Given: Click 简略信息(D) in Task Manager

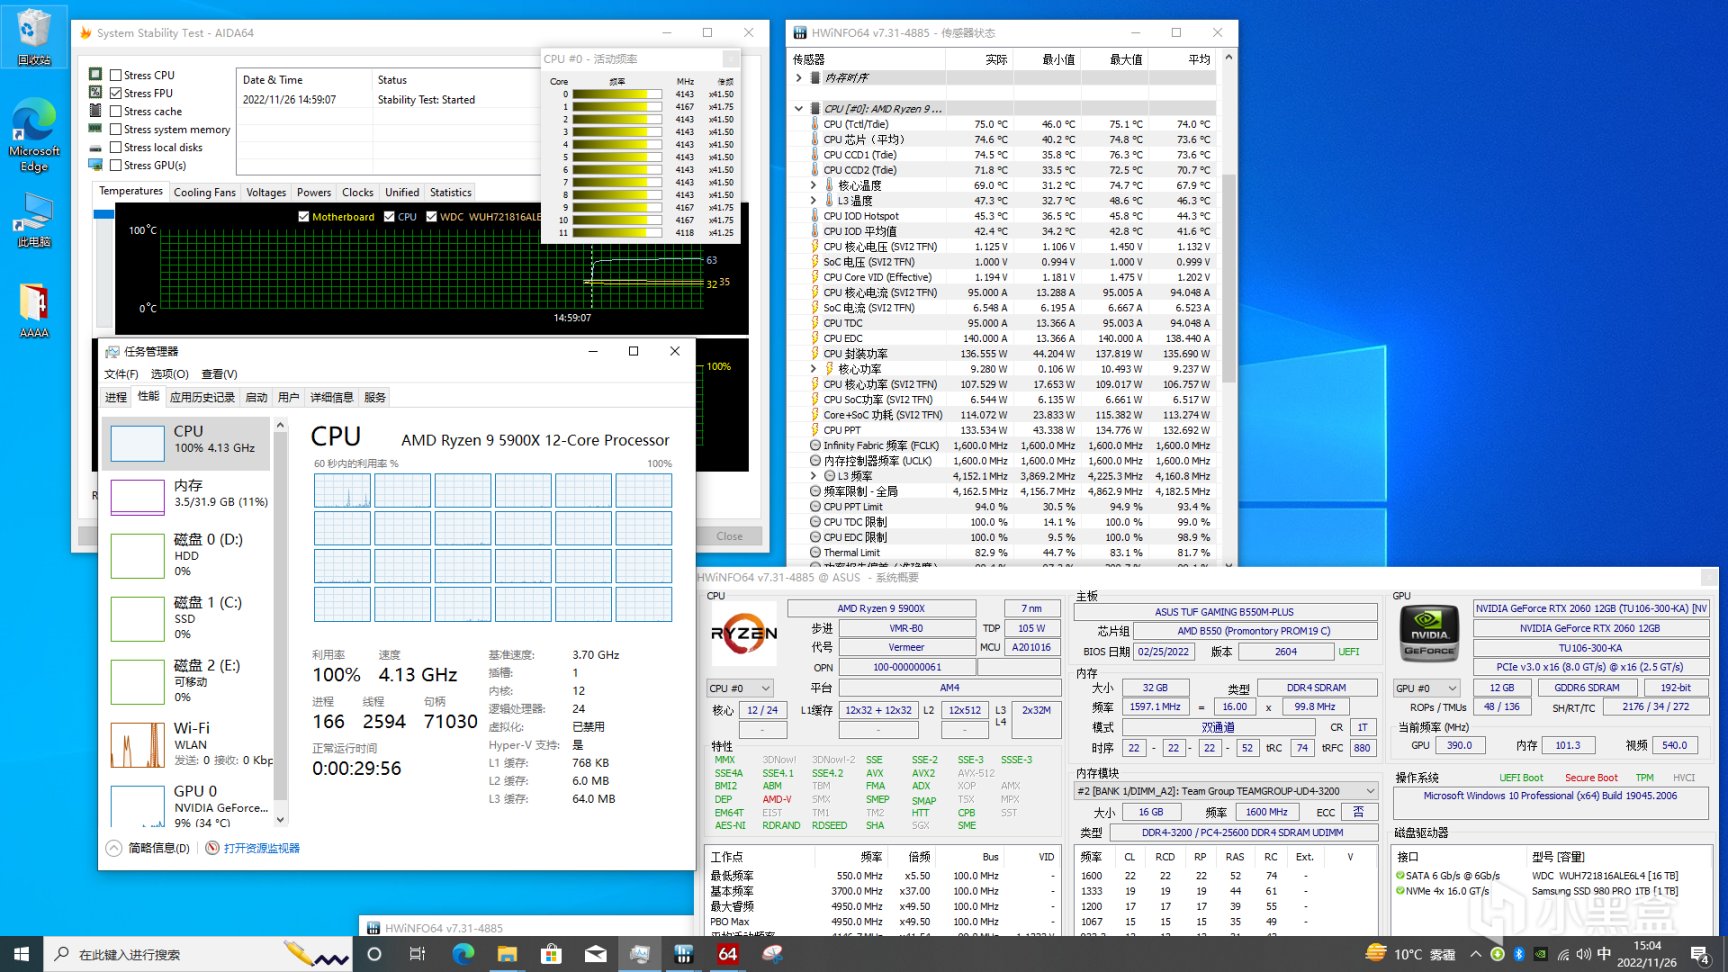Looking at the screenshot, I should [158, 848].
